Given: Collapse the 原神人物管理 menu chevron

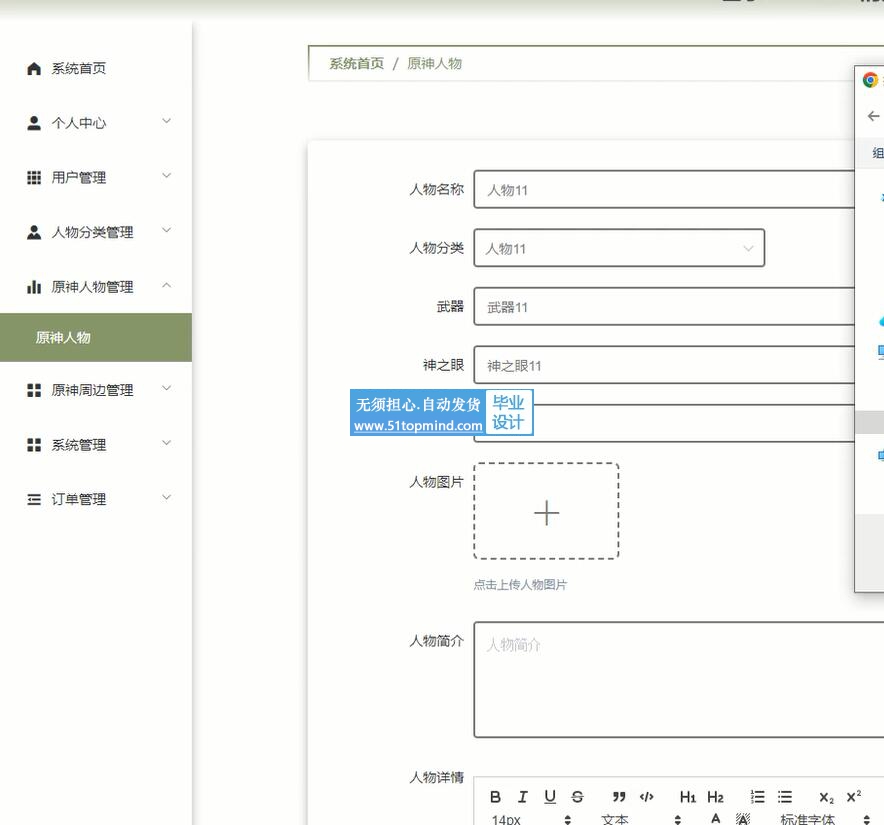Looking at the screenshot, I should click(166, 285).
